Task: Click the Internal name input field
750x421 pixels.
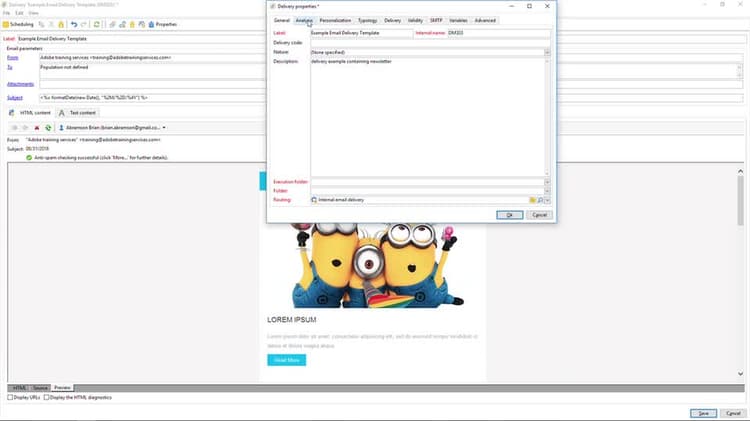Action: pos(499,33)
